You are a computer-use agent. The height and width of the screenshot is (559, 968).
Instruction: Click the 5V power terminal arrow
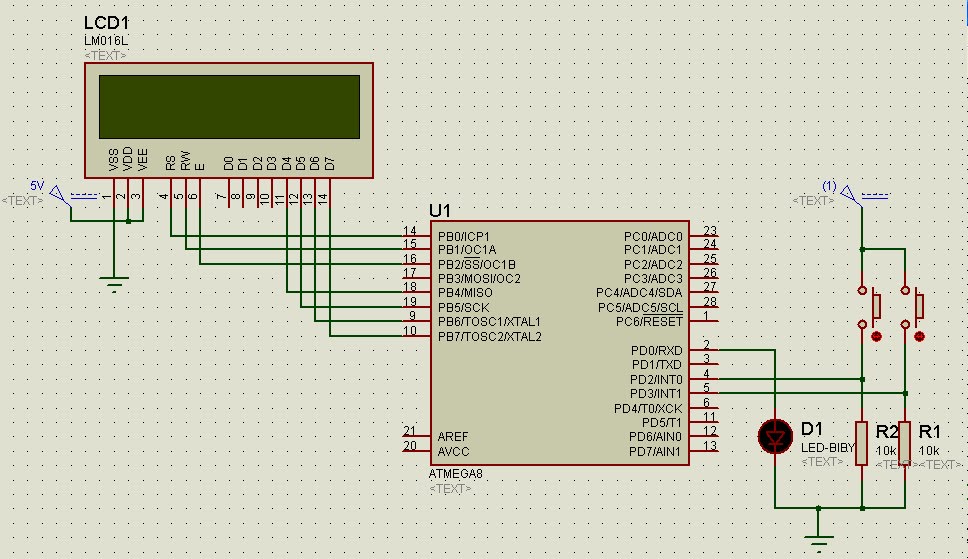pos(58,195)
